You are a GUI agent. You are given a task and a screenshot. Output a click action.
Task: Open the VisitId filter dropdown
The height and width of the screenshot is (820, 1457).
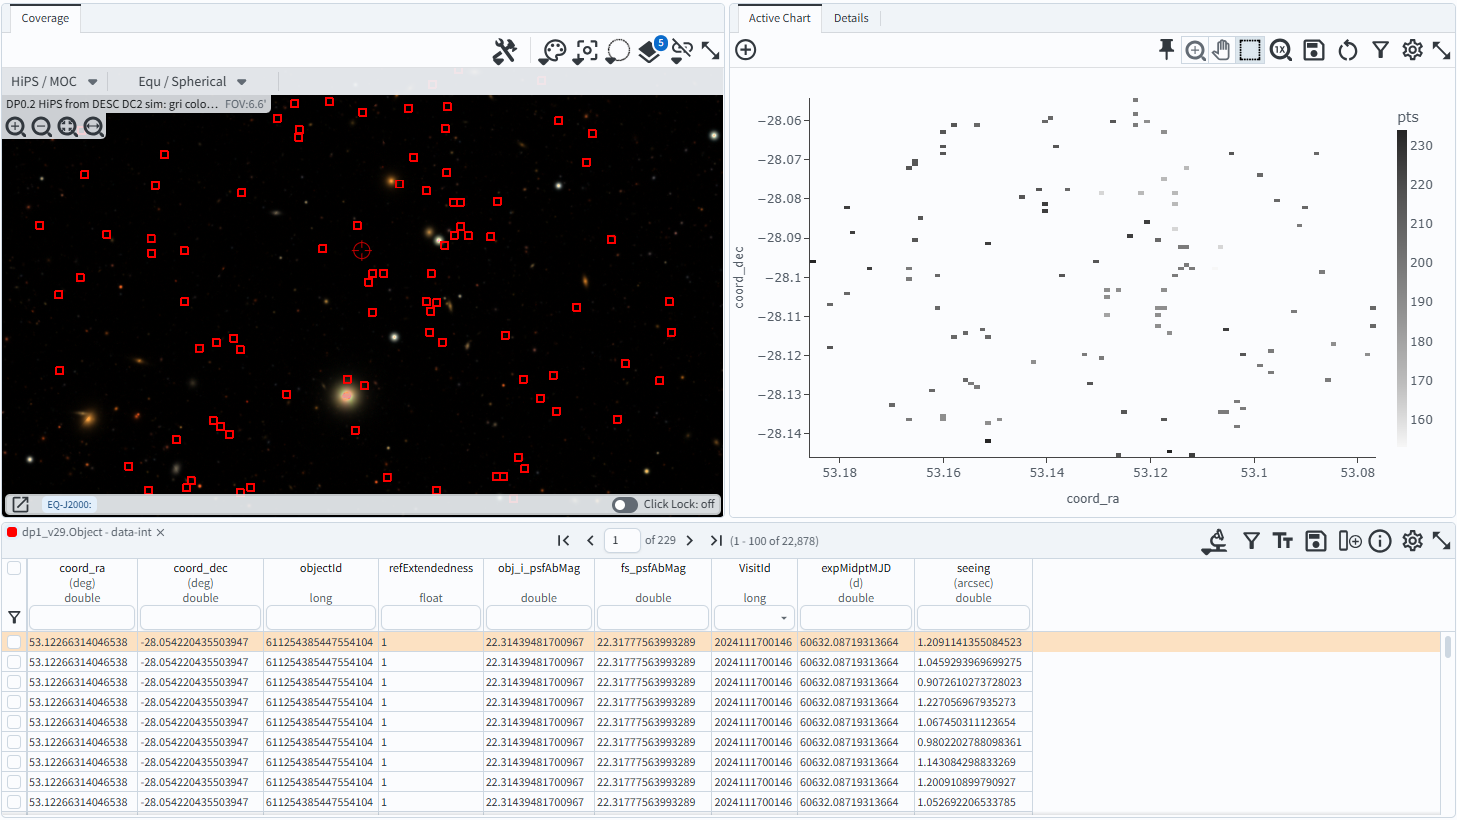click(x=783, y=618)
